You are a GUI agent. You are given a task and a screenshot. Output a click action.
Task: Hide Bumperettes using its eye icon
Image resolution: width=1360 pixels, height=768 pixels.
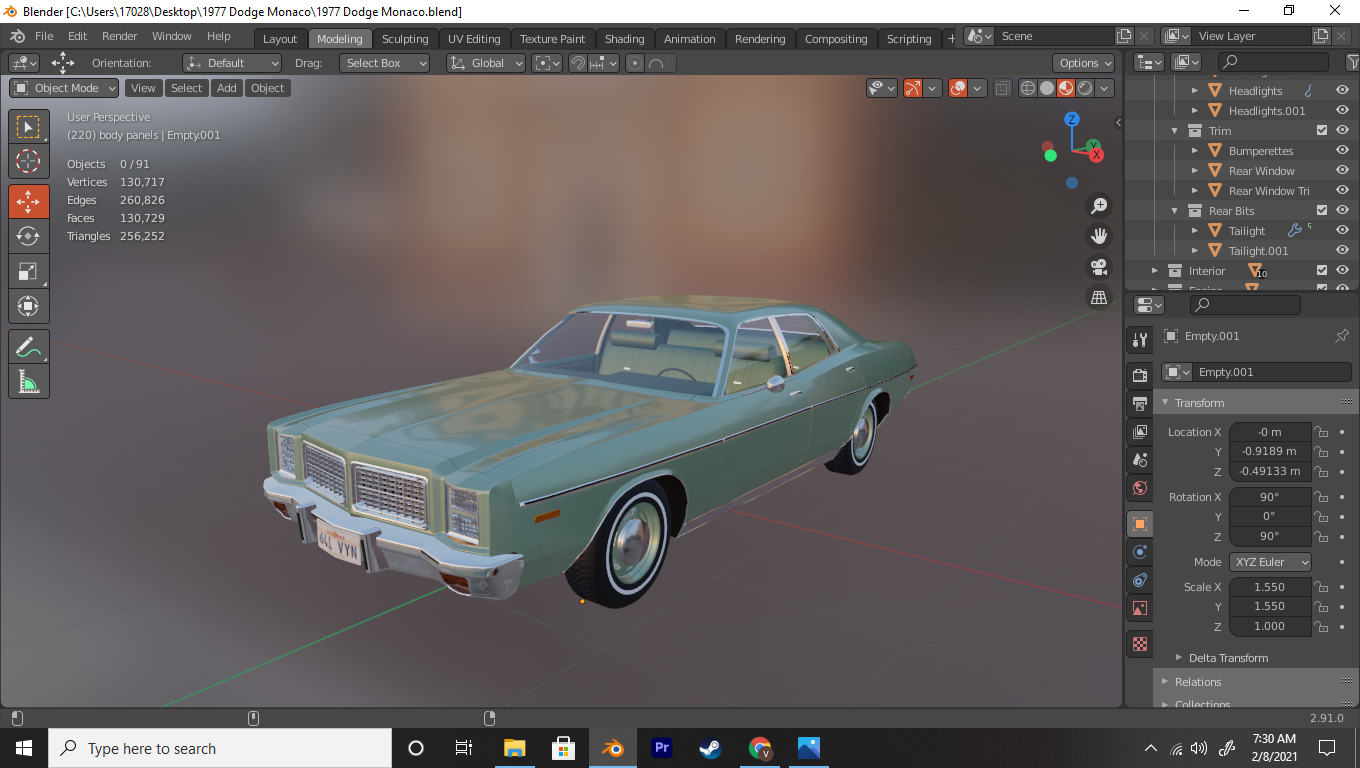tap(1342, 151)
